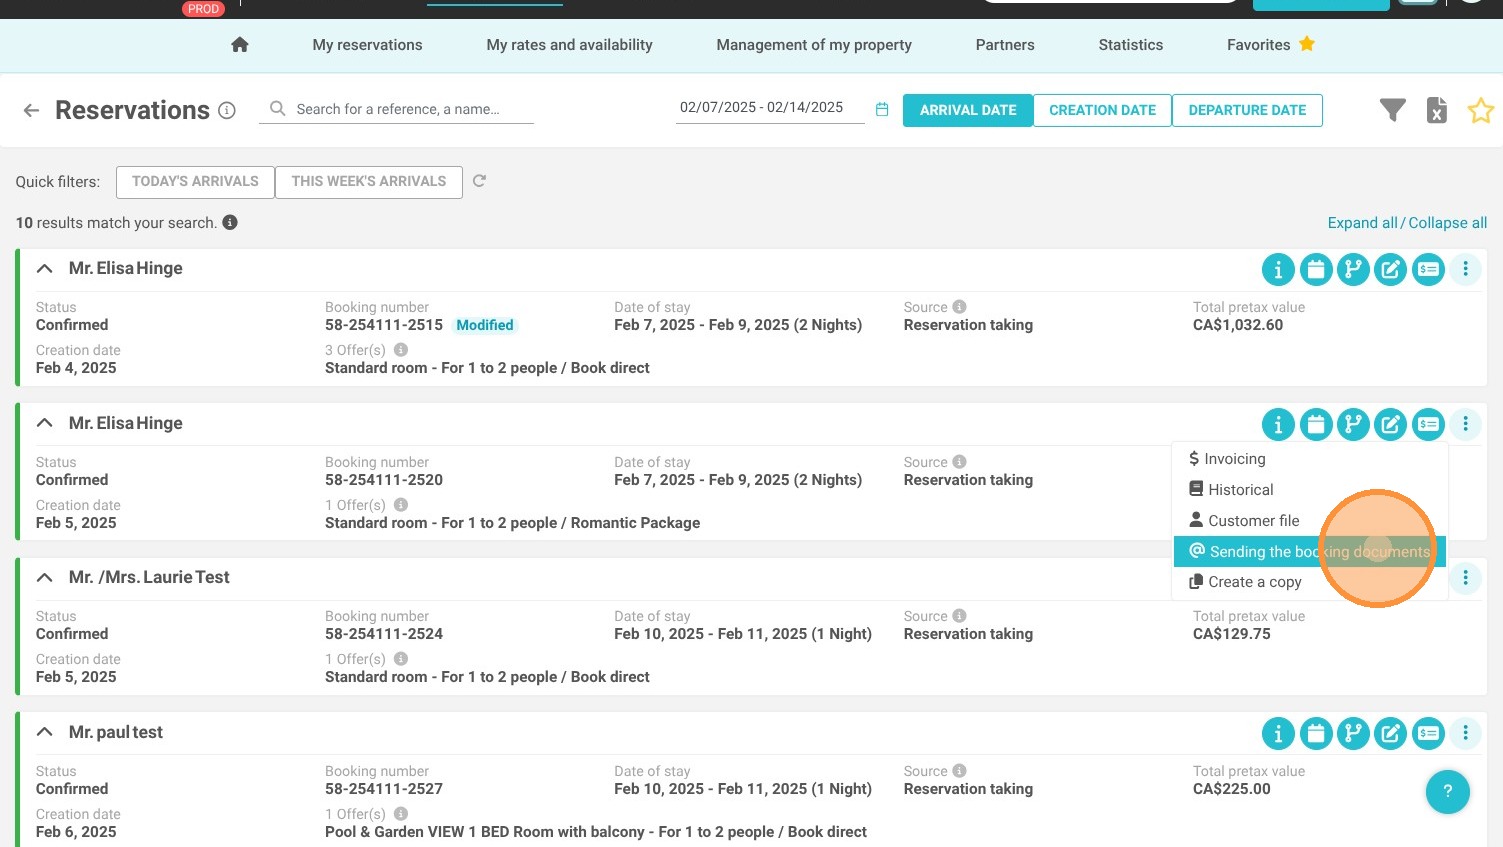Apply TODAY'S ARRIVALS quick filter

(x=195, y=182)
